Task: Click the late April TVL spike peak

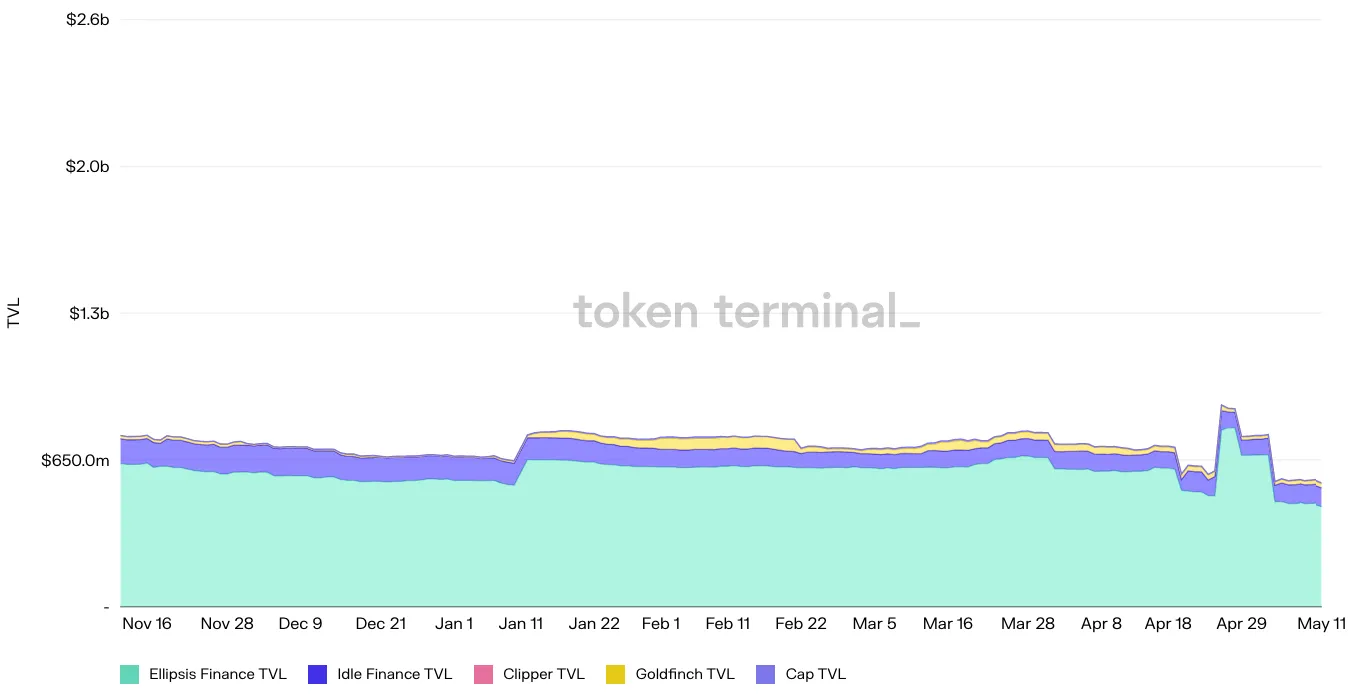Action: click(x=1223, y=405)
